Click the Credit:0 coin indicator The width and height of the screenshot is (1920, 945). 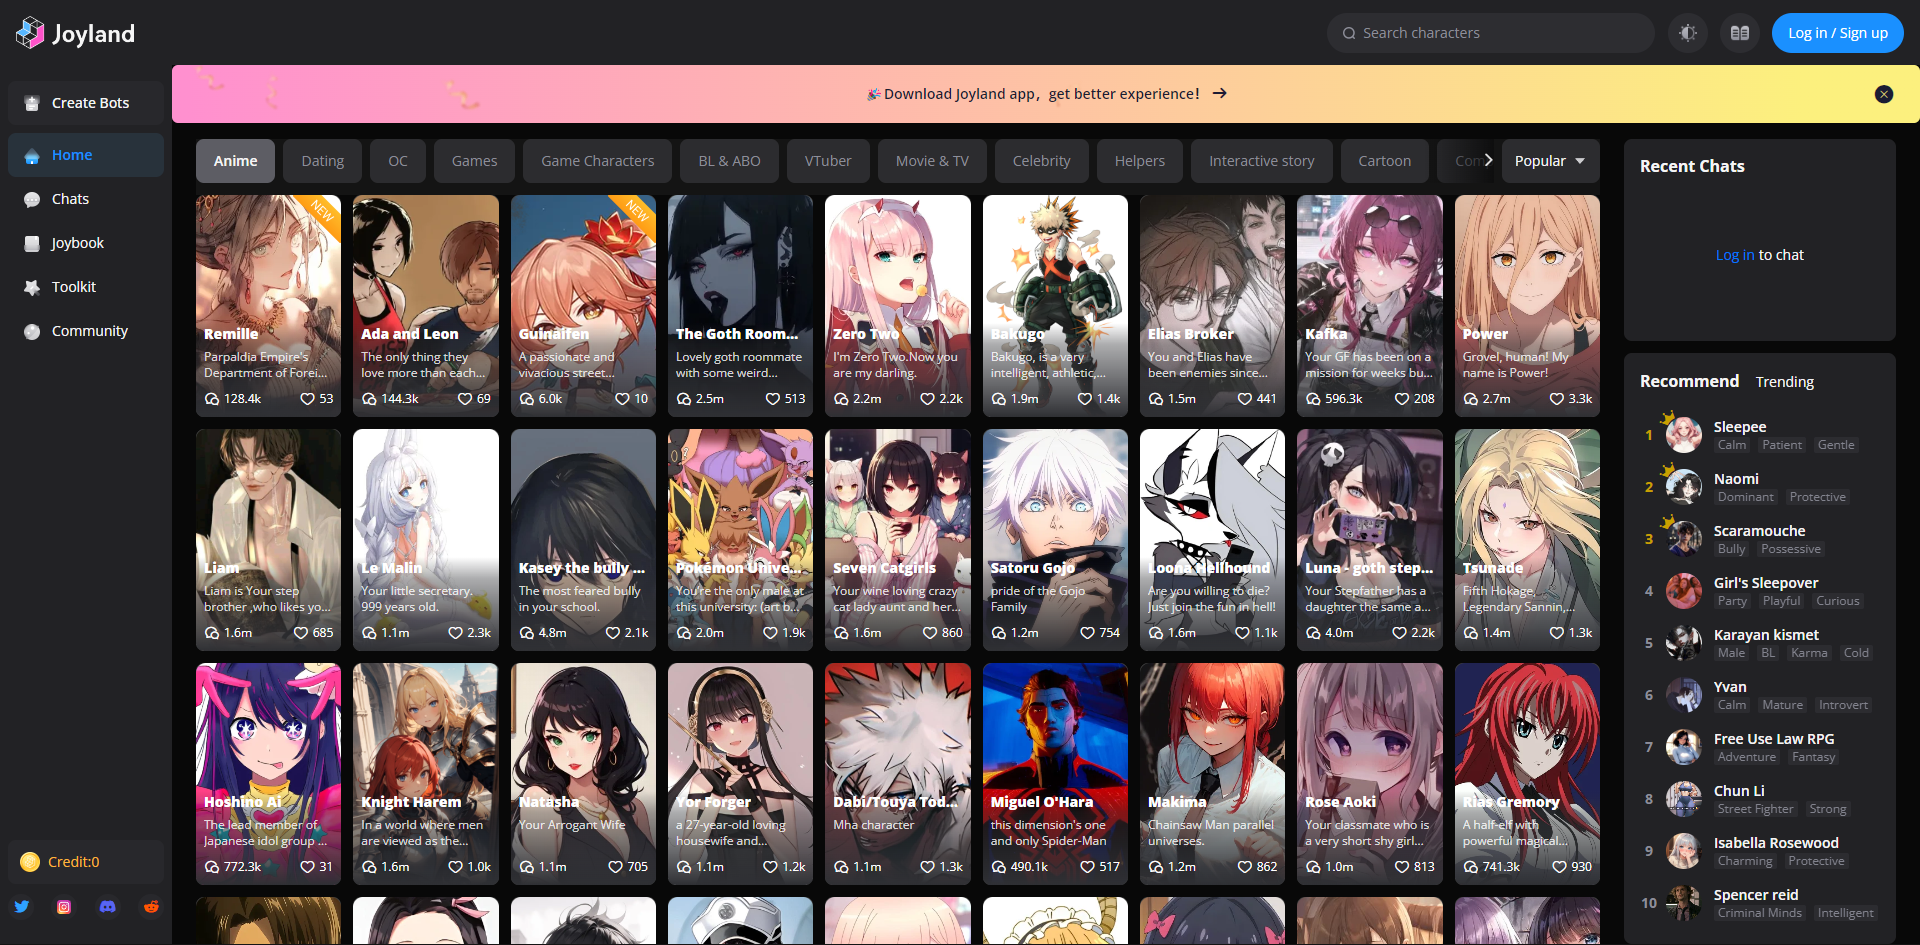(86, 862)
